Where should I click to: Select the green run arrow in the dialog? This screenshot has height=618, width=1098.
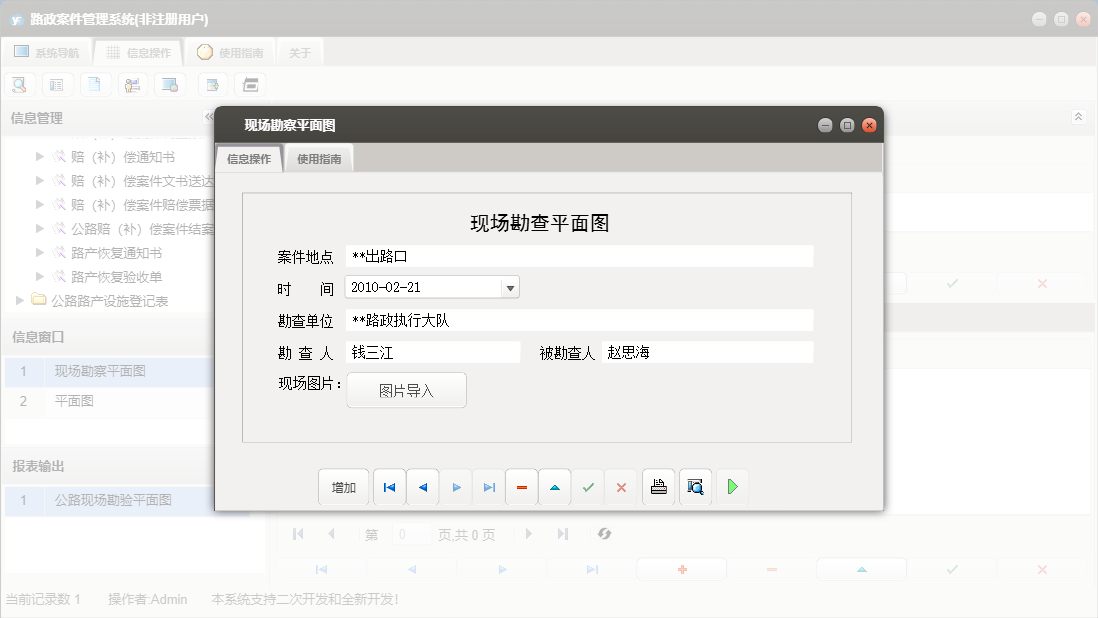pyautogui.click(x=731, y=487)
